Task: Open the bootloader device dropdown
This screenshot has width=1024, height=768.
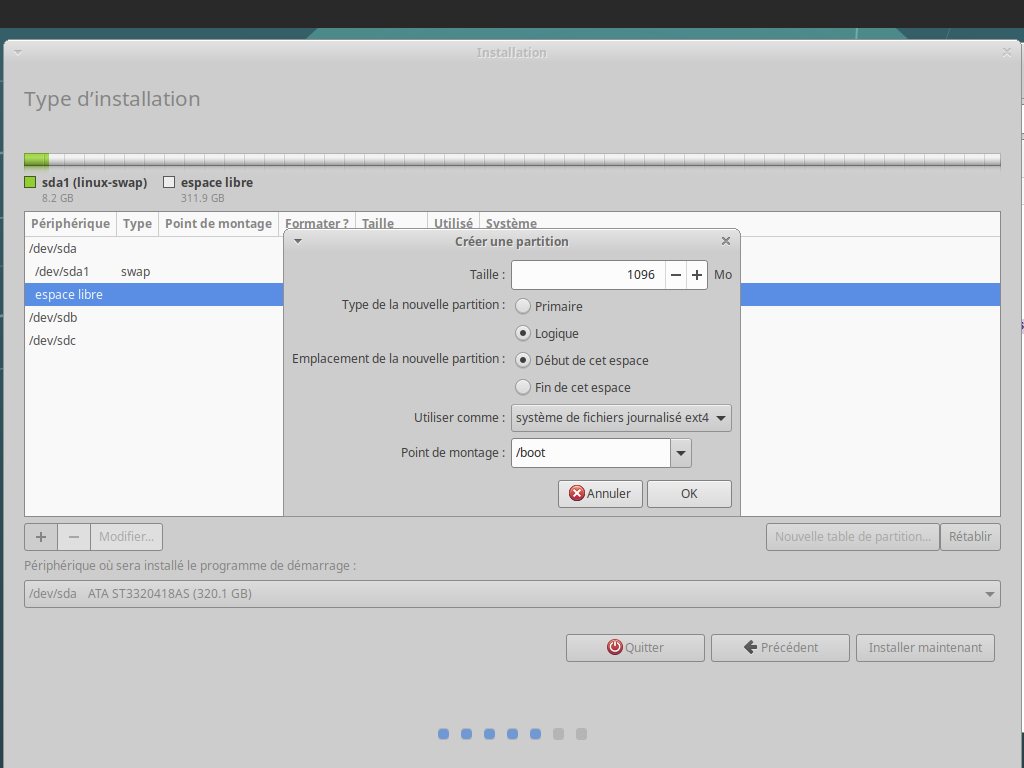Action: [512, 594]
